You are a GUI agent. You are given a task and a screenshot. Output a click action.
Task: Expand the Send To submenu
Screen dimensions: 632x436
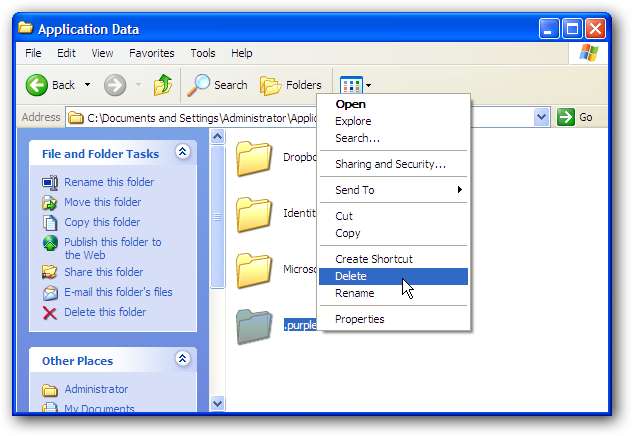(393, 190)
